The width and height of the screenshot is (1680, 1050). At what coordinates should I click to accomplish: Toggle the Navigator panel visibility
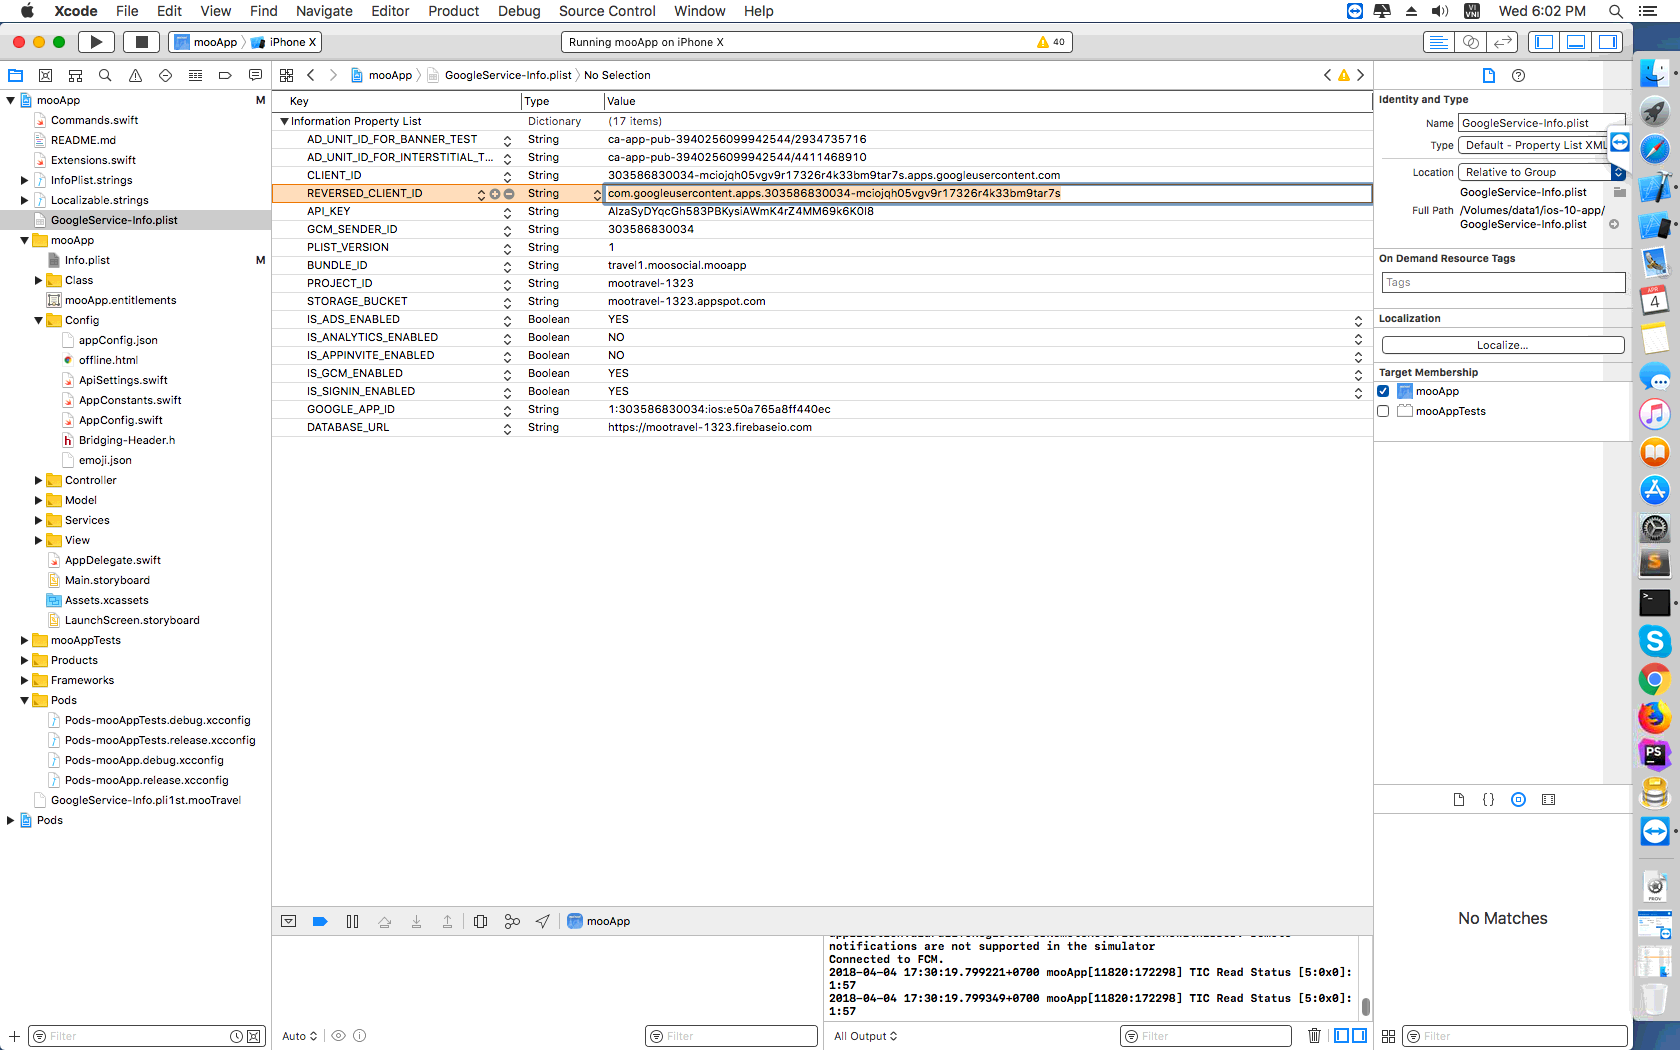(x=1544, y=42)
